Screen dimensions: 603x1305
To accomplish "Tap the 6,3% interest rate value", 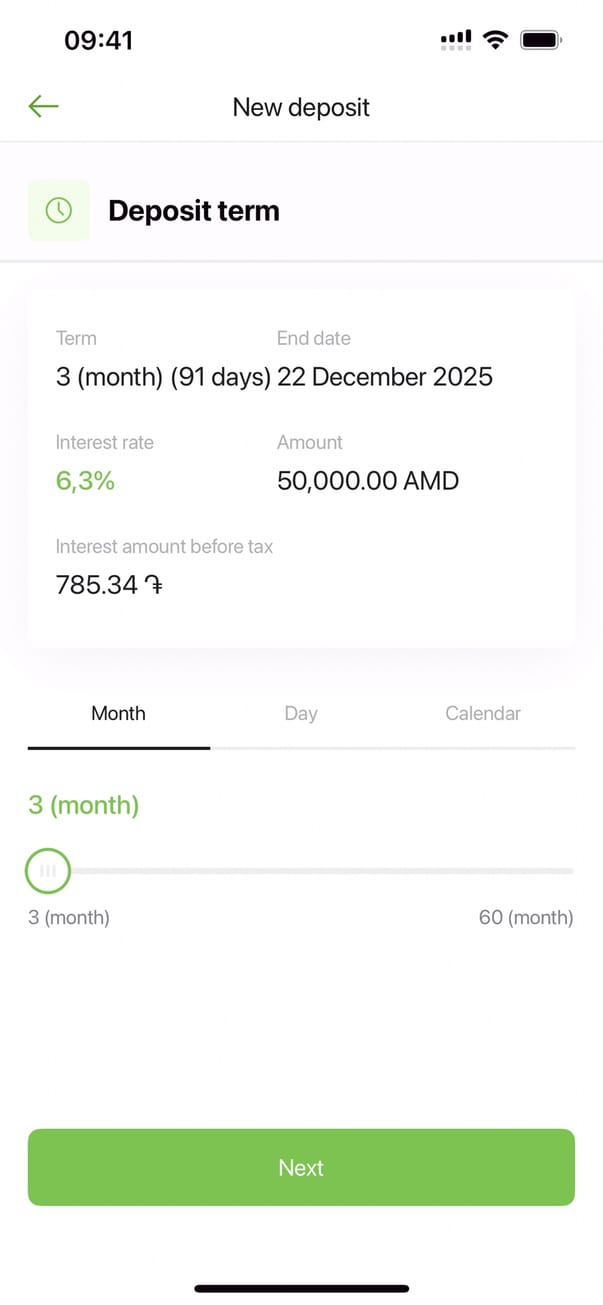I will coord(85,481).
